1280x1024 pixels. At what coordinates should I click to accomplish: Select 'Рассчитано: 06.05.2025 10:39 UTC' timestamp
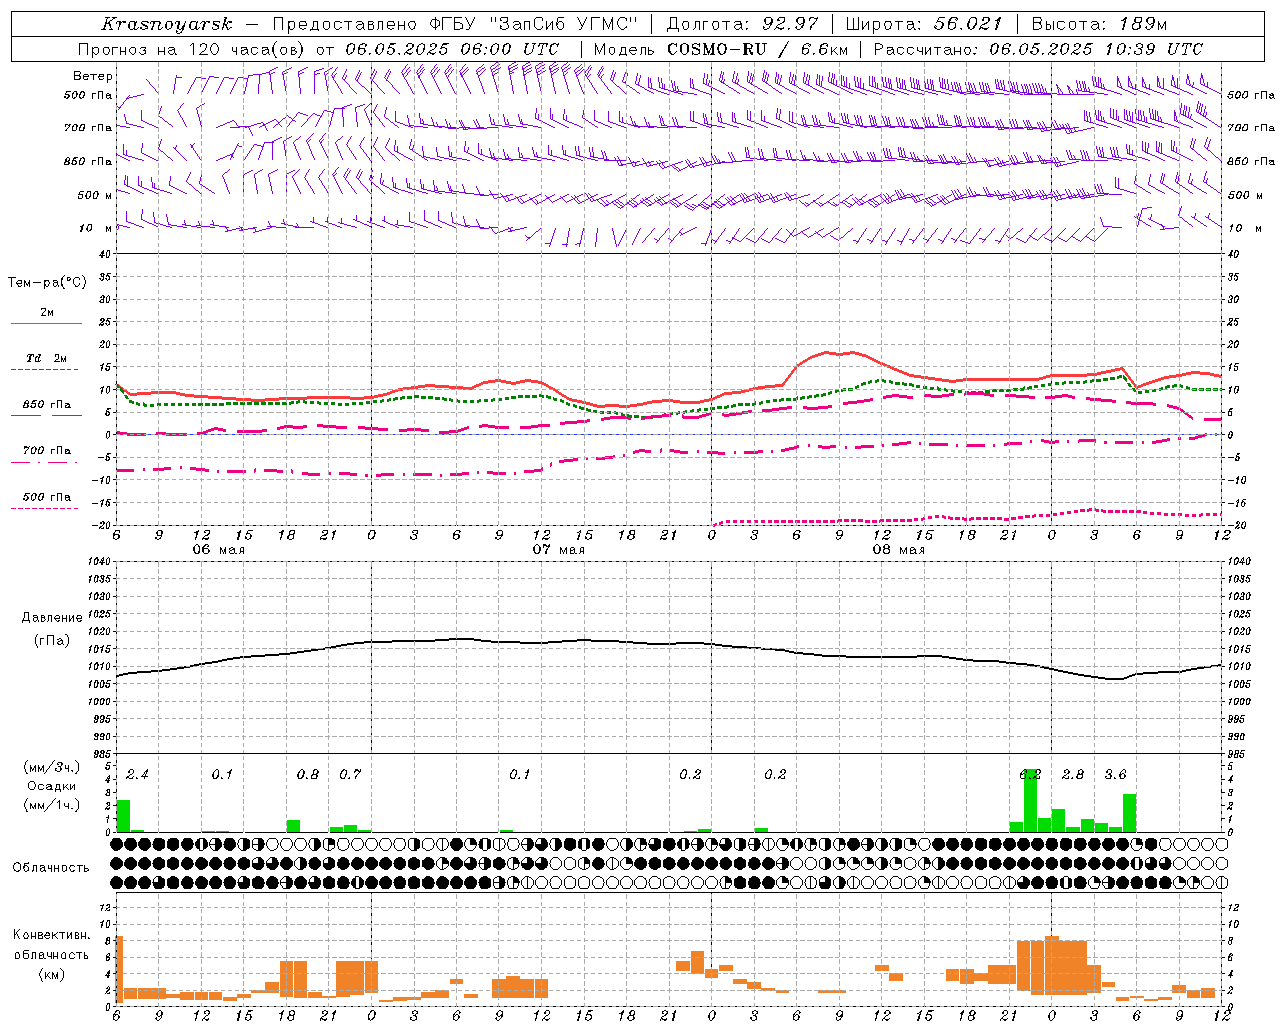1038,49
